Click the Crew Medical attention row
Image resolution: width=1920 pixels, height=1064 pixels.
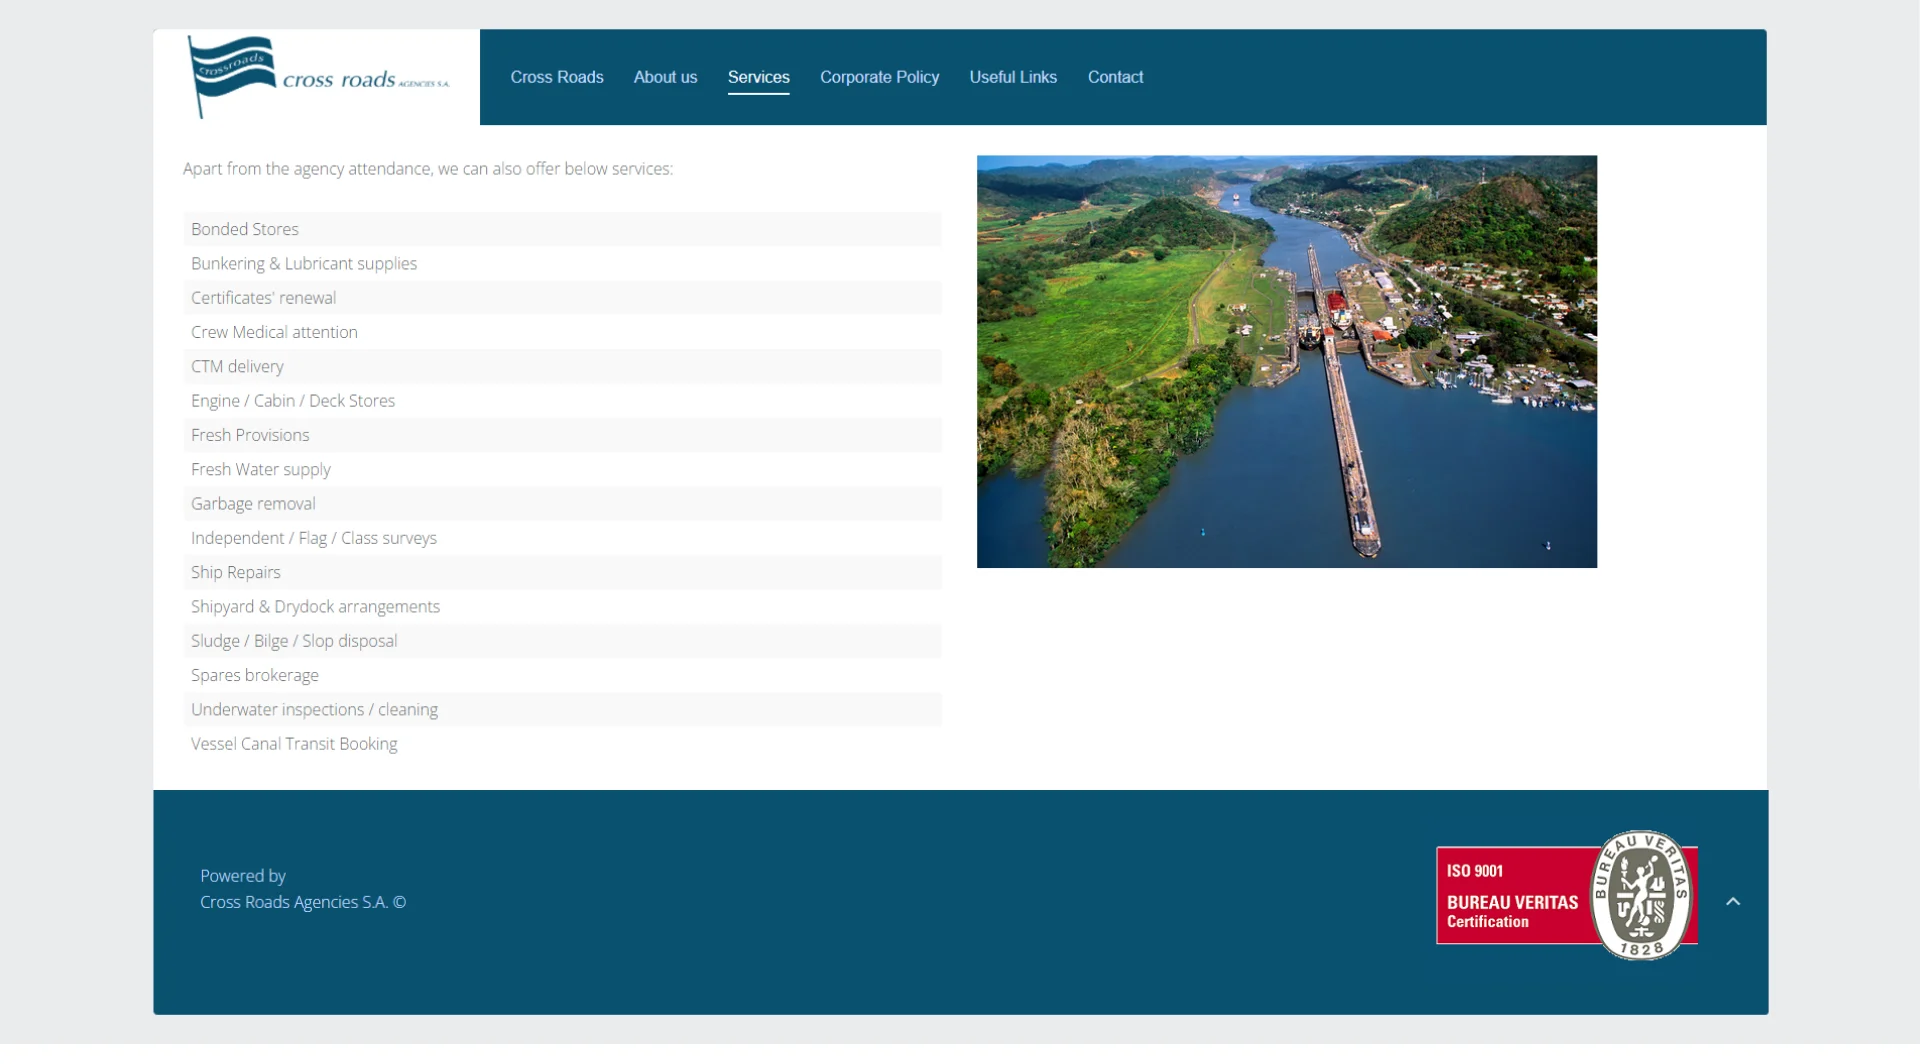pyautogui.click(x=563, y=332)
